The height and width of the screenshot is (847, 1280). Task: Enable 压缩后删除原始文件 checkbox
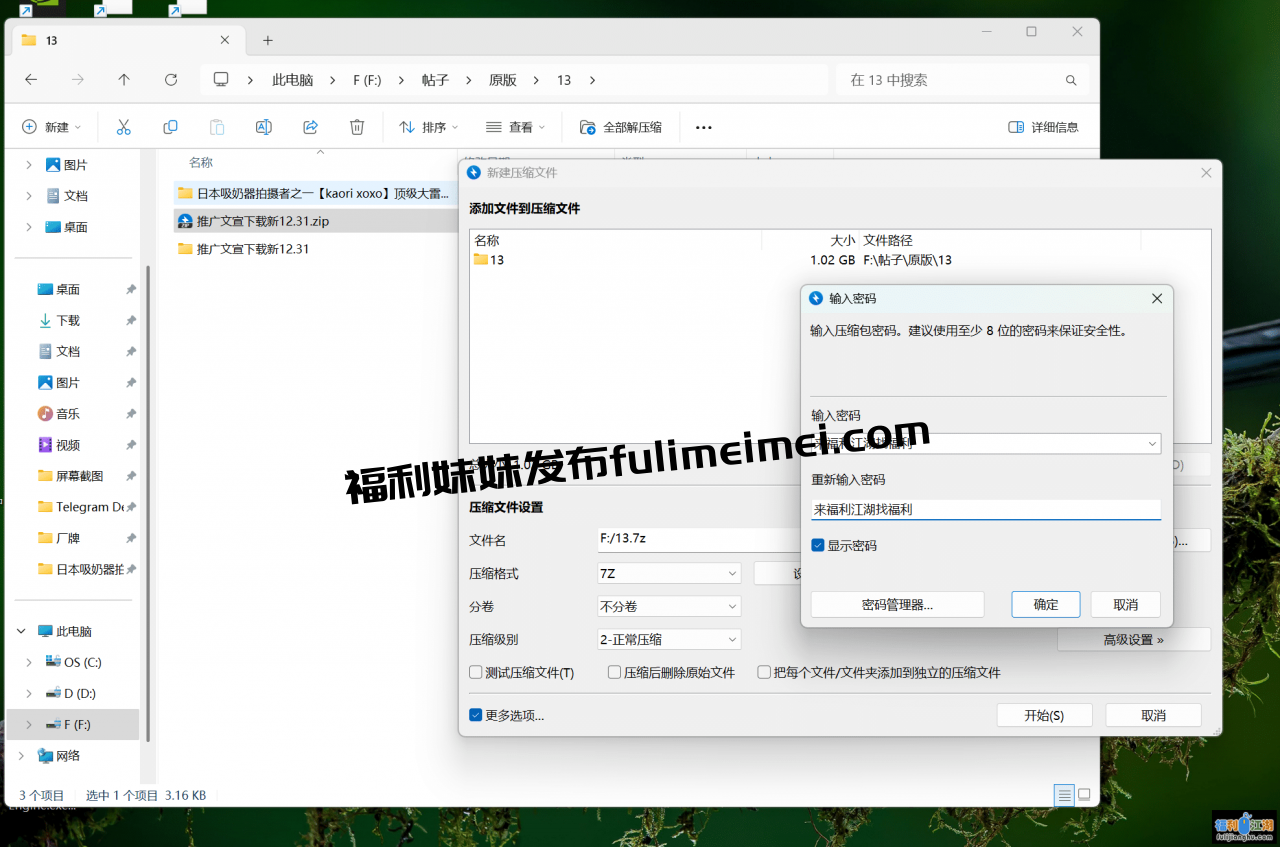[615, 672]
